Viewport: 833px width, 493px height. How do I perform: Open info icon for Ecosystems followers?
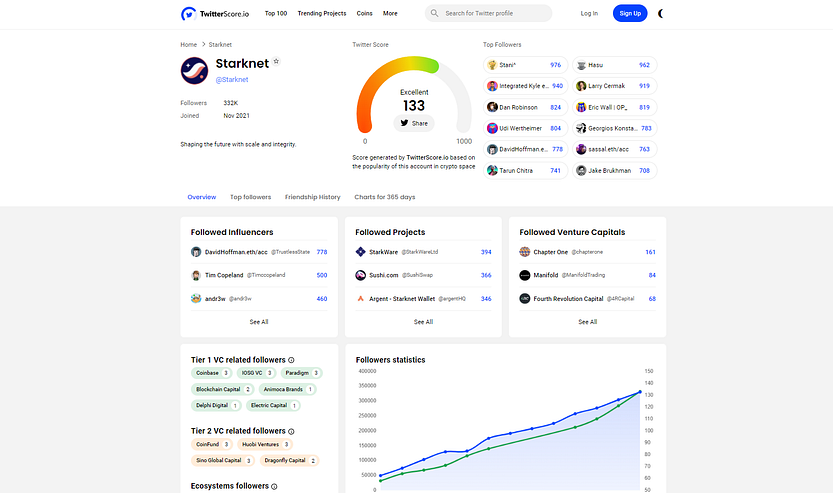click(x=274, y=487)
